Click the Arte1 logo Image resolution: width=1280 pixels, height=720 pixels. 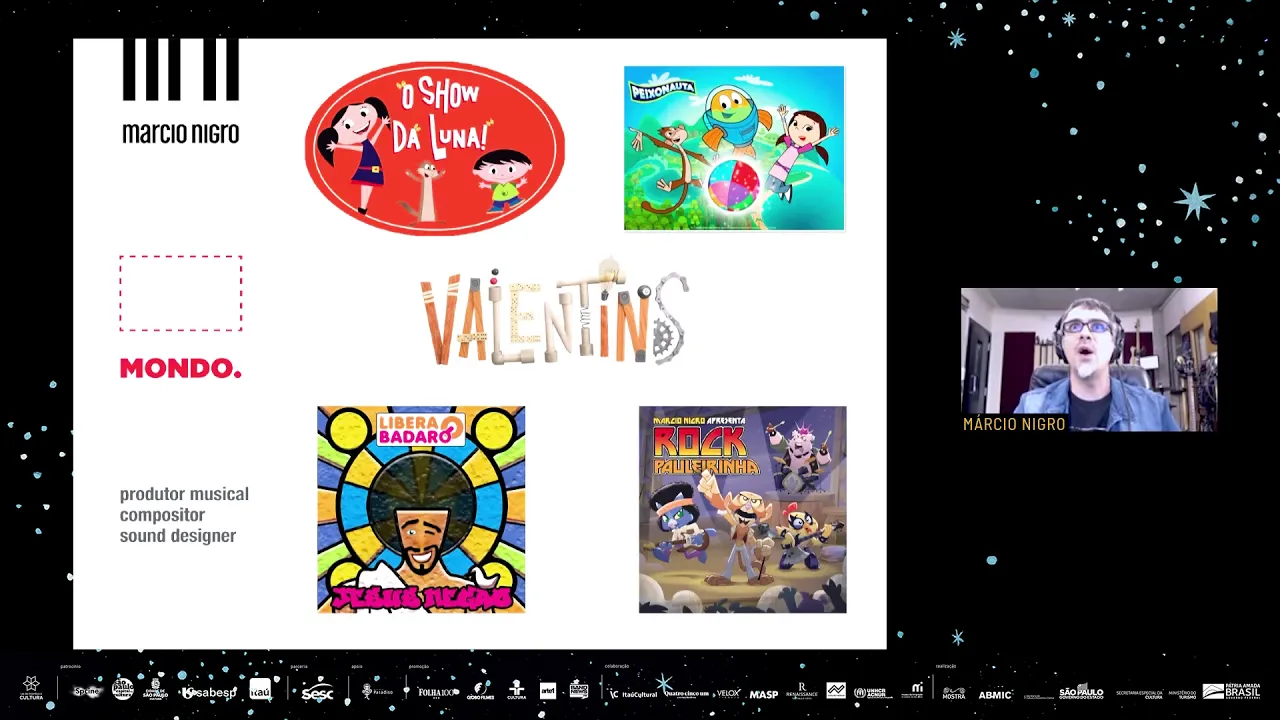[x=548, y=691]
